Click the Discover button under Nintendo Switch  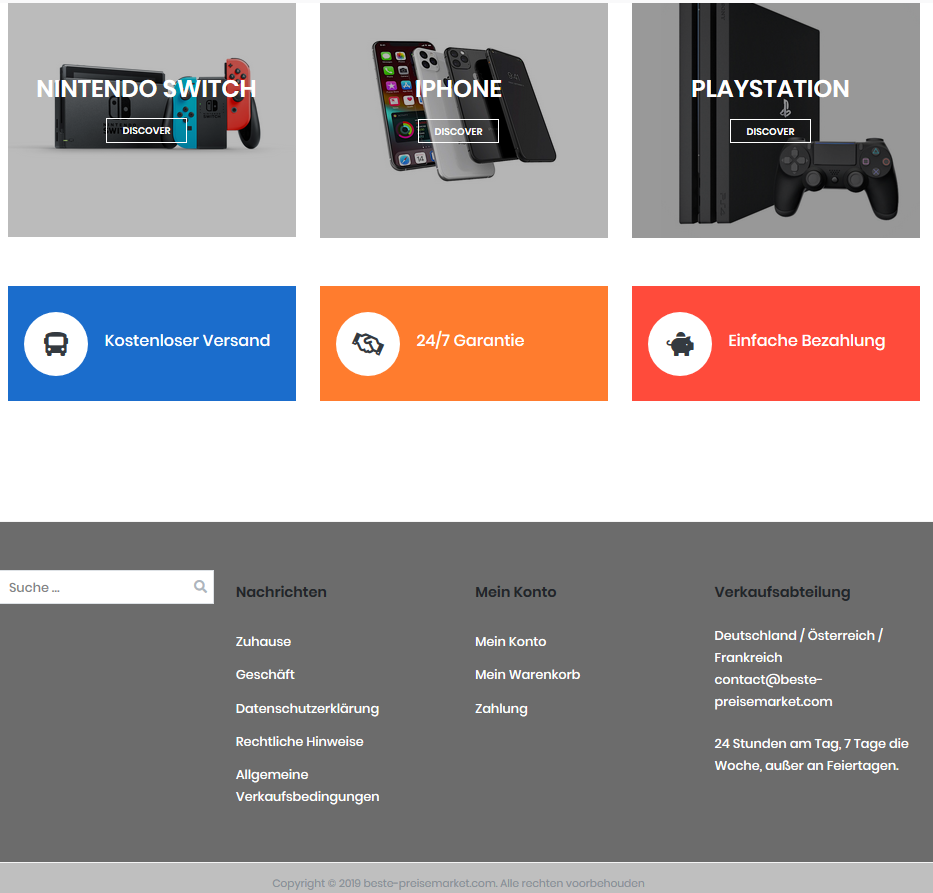[146, 130]
